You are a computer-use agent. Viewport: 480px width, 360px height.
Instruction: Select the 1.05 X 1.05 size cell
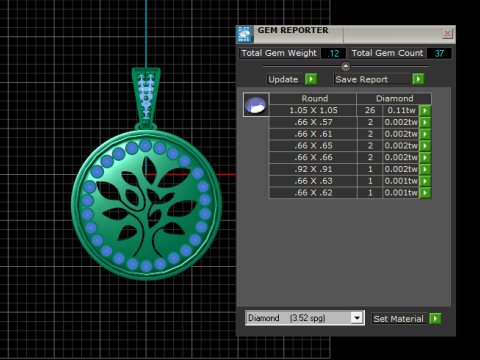[x=313, y=110]
